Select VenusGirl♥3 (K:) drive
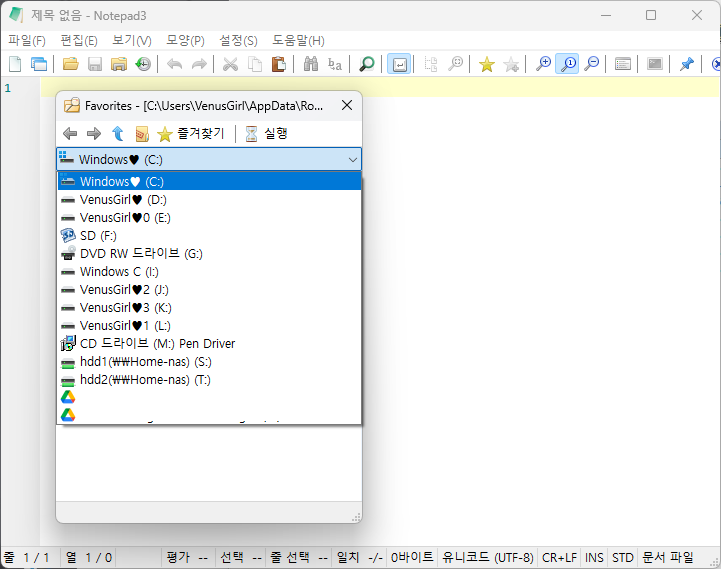The height and width of the screenshot is (569, 721). click(209, 307)
